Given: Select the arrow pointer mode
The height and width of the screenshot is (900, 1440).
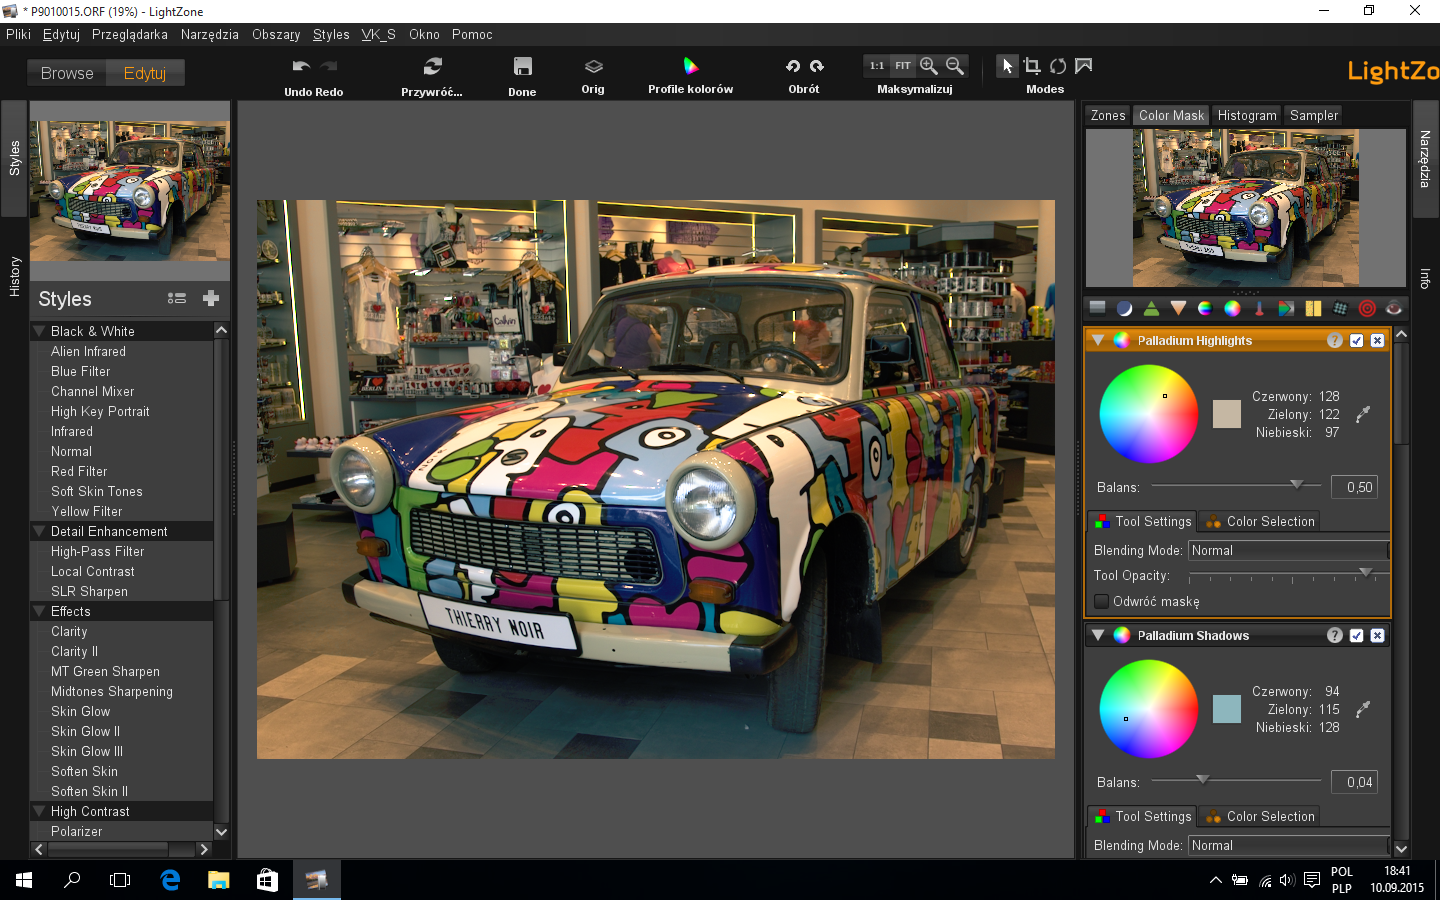Looking at the screenshot, I should [1007, 66].
